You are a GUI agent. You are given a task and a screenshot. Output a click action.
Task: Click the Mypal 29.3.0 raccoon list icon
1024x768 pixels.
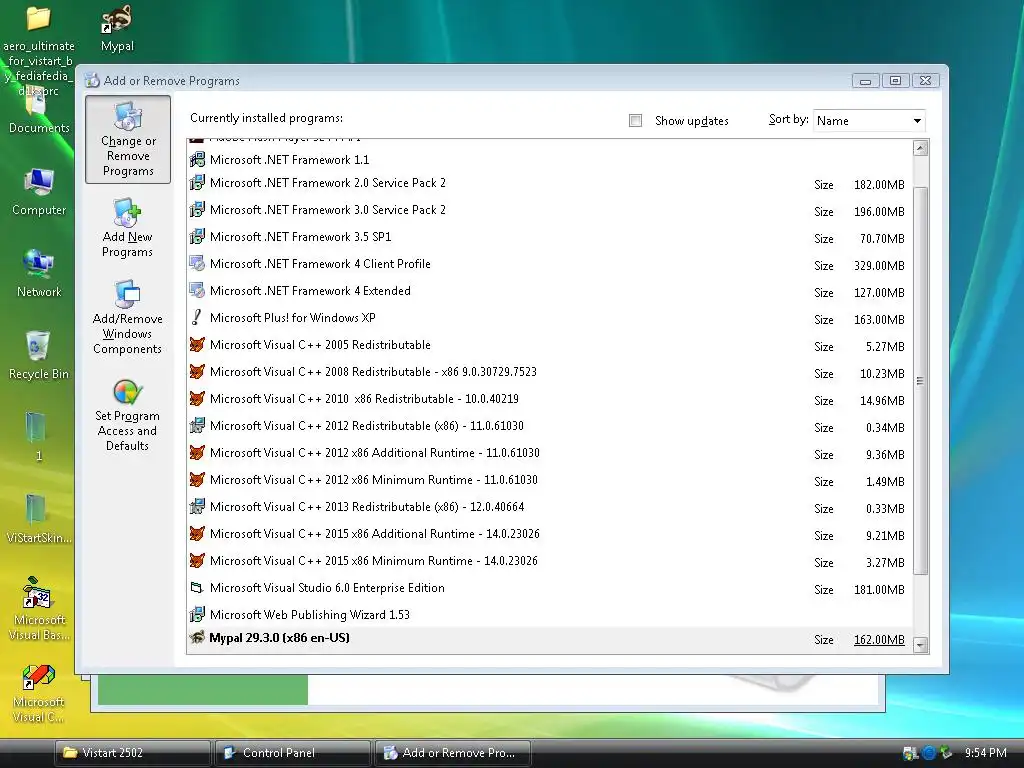[197, 637]
